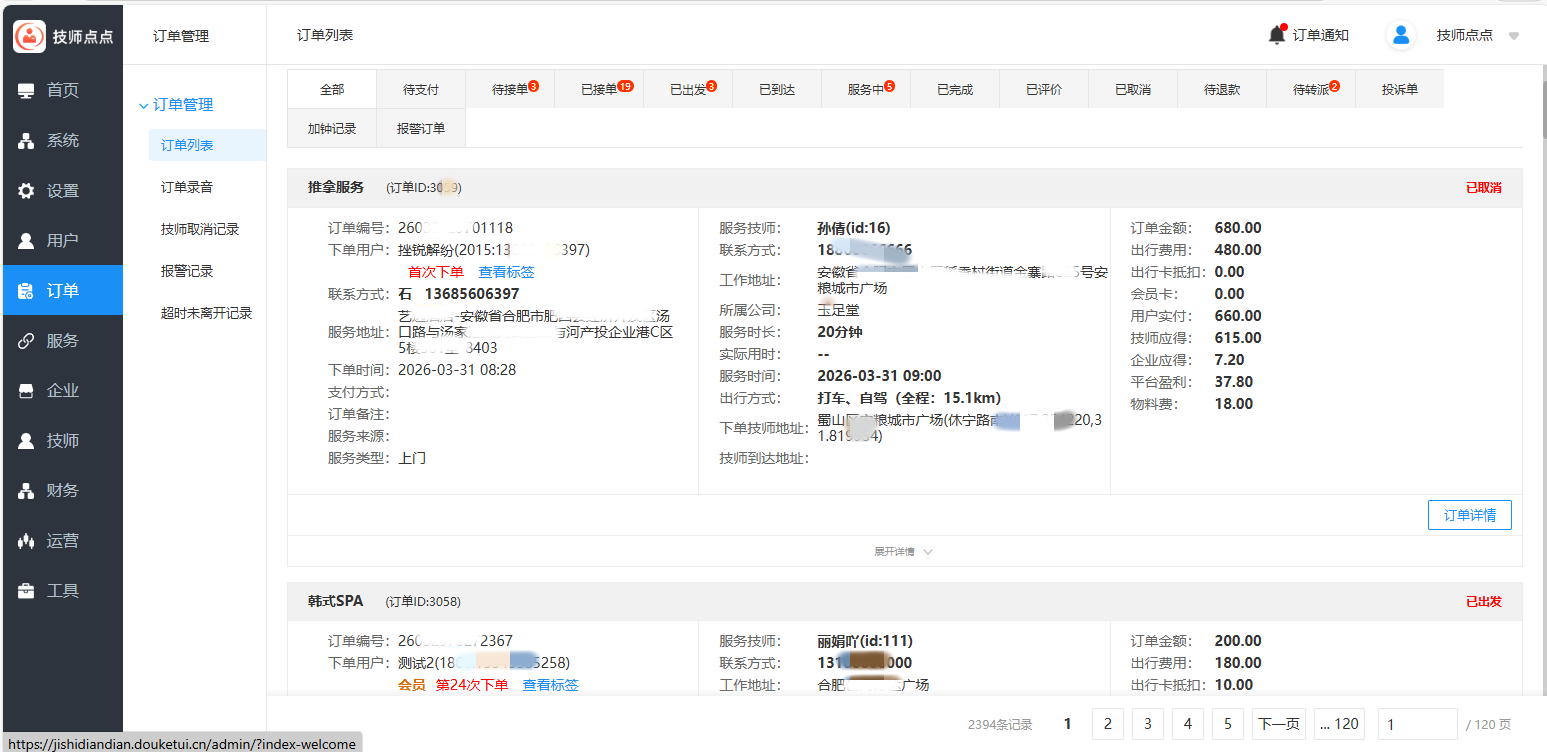
Task: Open Enterprise via its store icon
Action: pos(26,391)
